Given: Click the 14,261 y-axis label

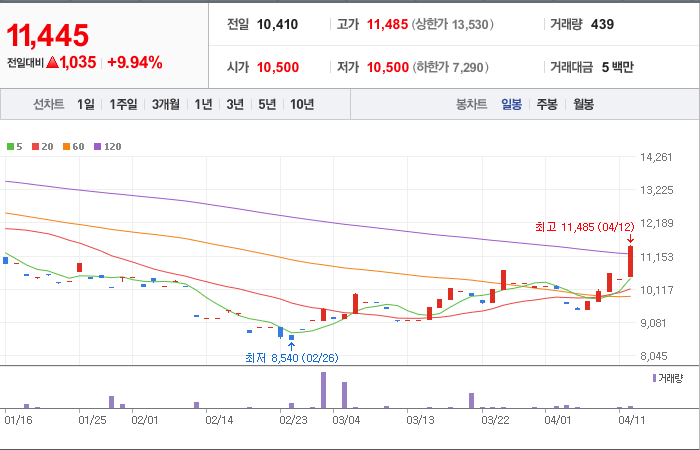Looking at the screenshot, I should tap(656, 157).
